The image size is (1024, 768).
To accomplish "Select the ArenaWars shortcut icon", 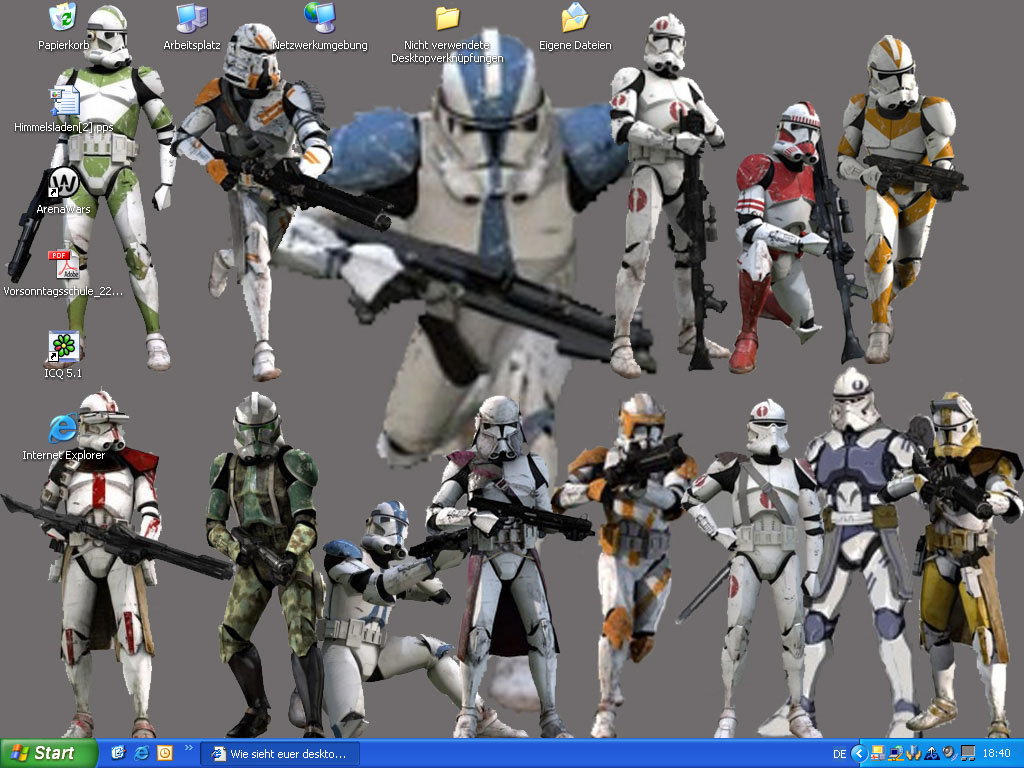I will (x=63, y=183).
